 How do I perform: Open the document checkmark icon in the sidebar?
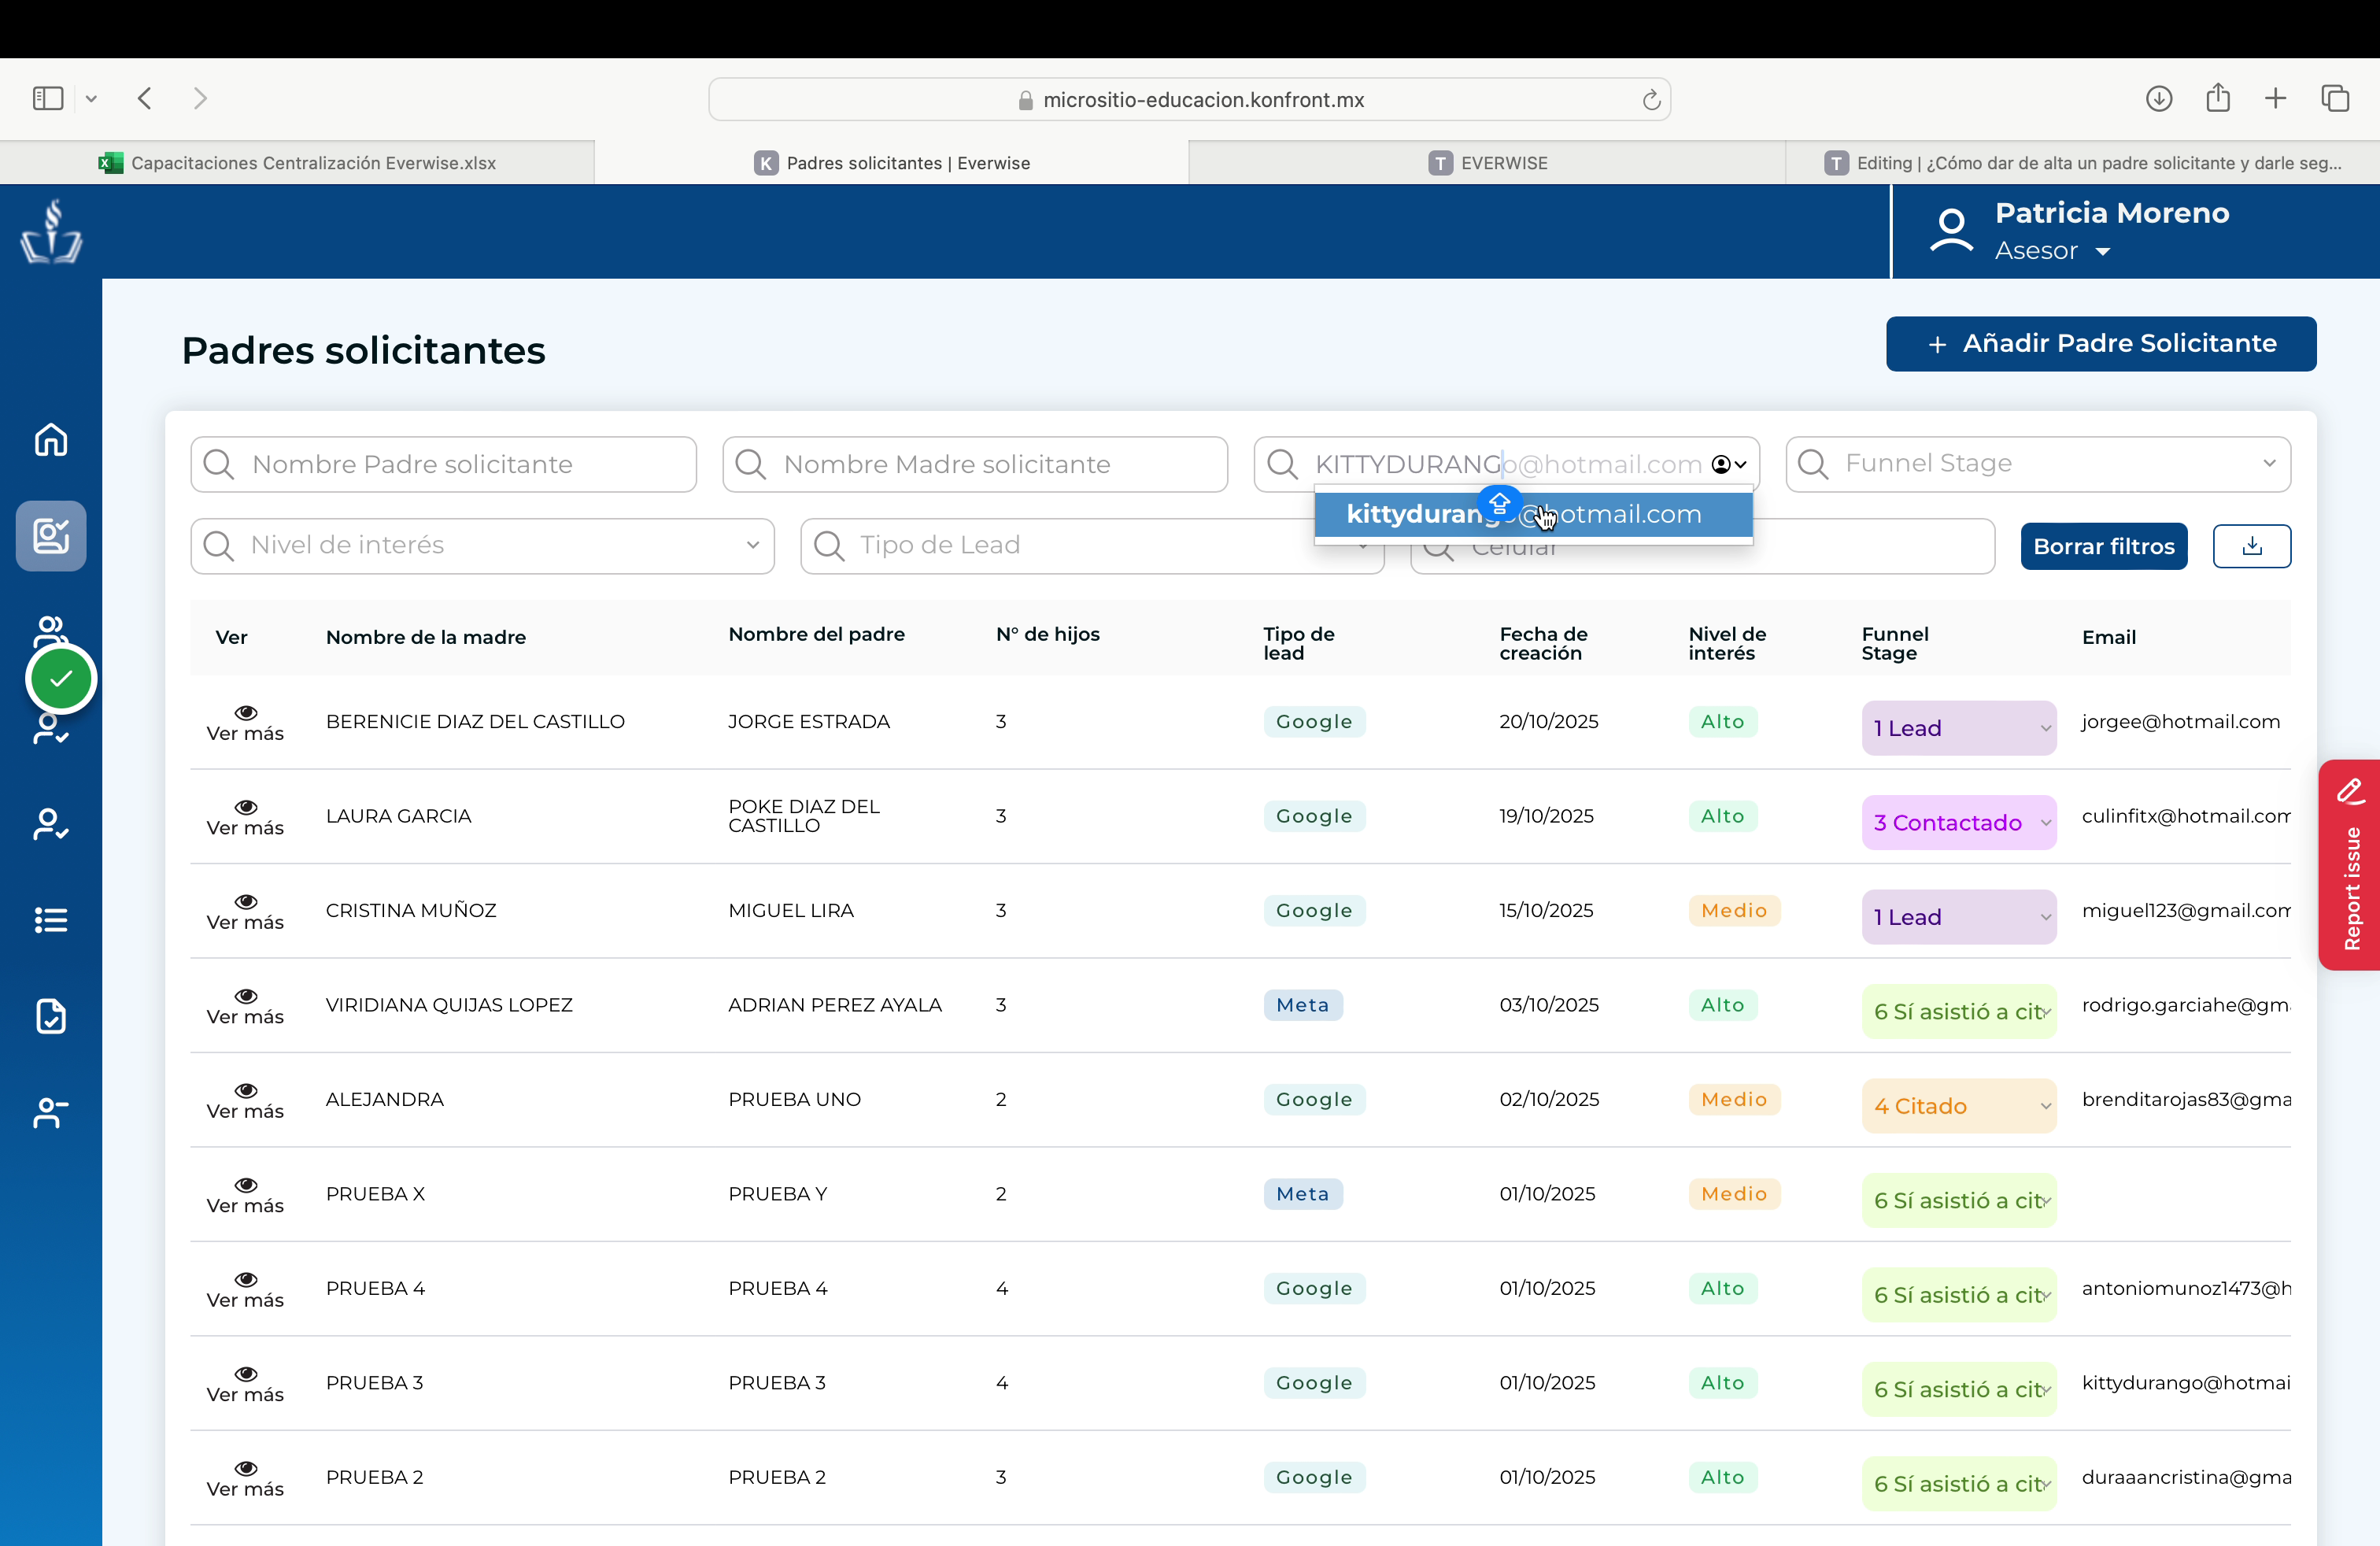point(51,1016)
